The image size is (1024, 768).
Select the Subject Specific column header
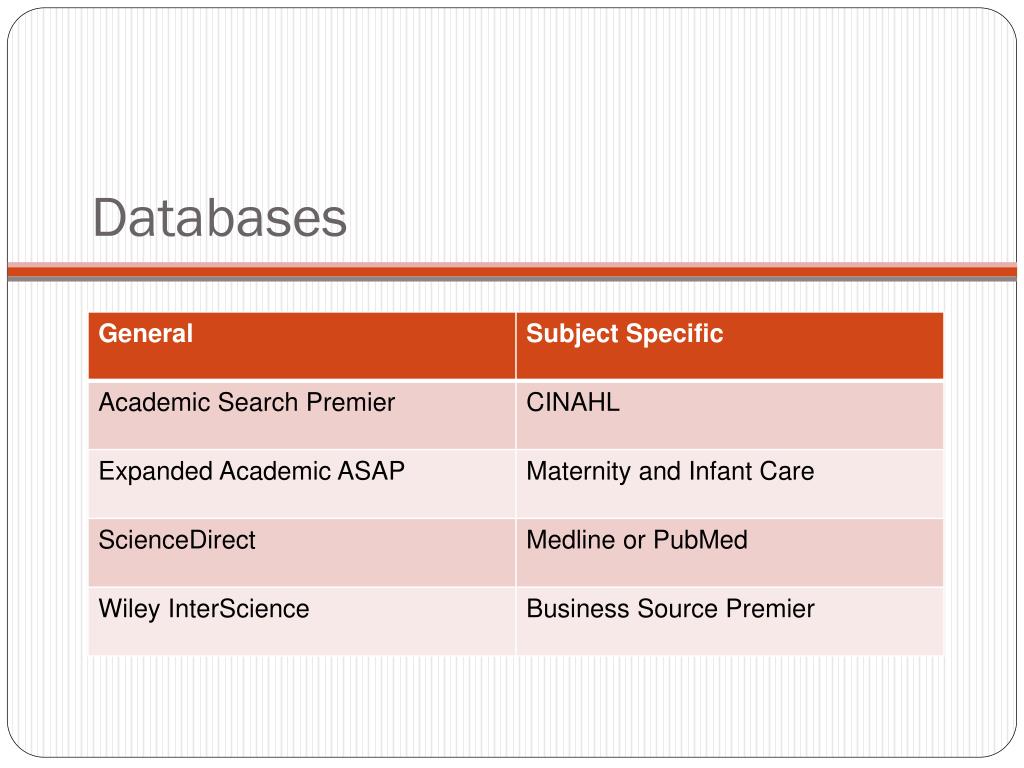coord(729,345)
